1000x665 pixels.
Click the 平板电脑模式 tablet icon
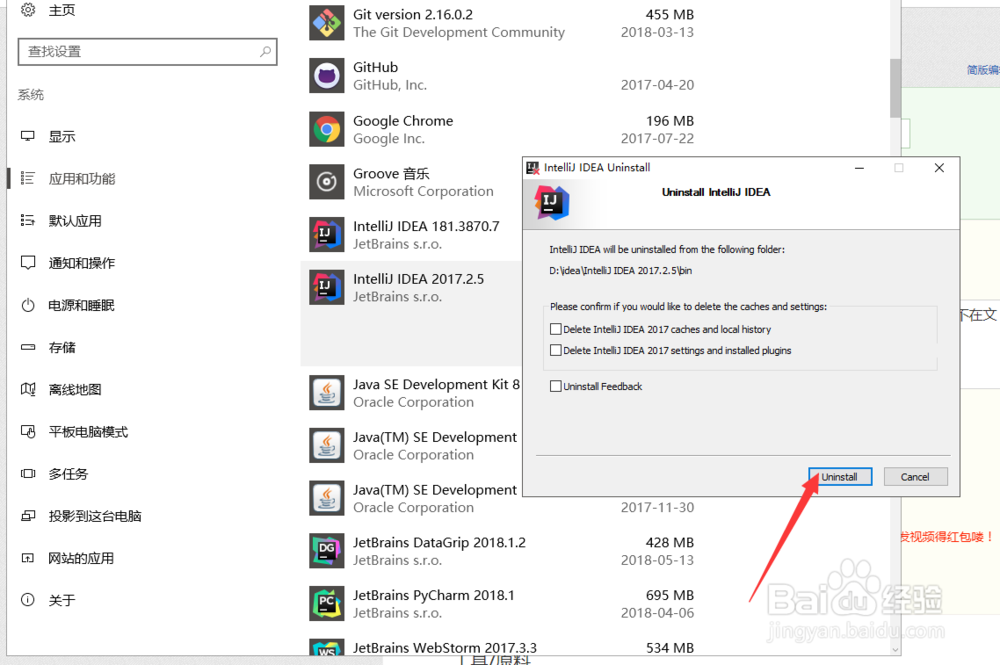coord(27,432)
